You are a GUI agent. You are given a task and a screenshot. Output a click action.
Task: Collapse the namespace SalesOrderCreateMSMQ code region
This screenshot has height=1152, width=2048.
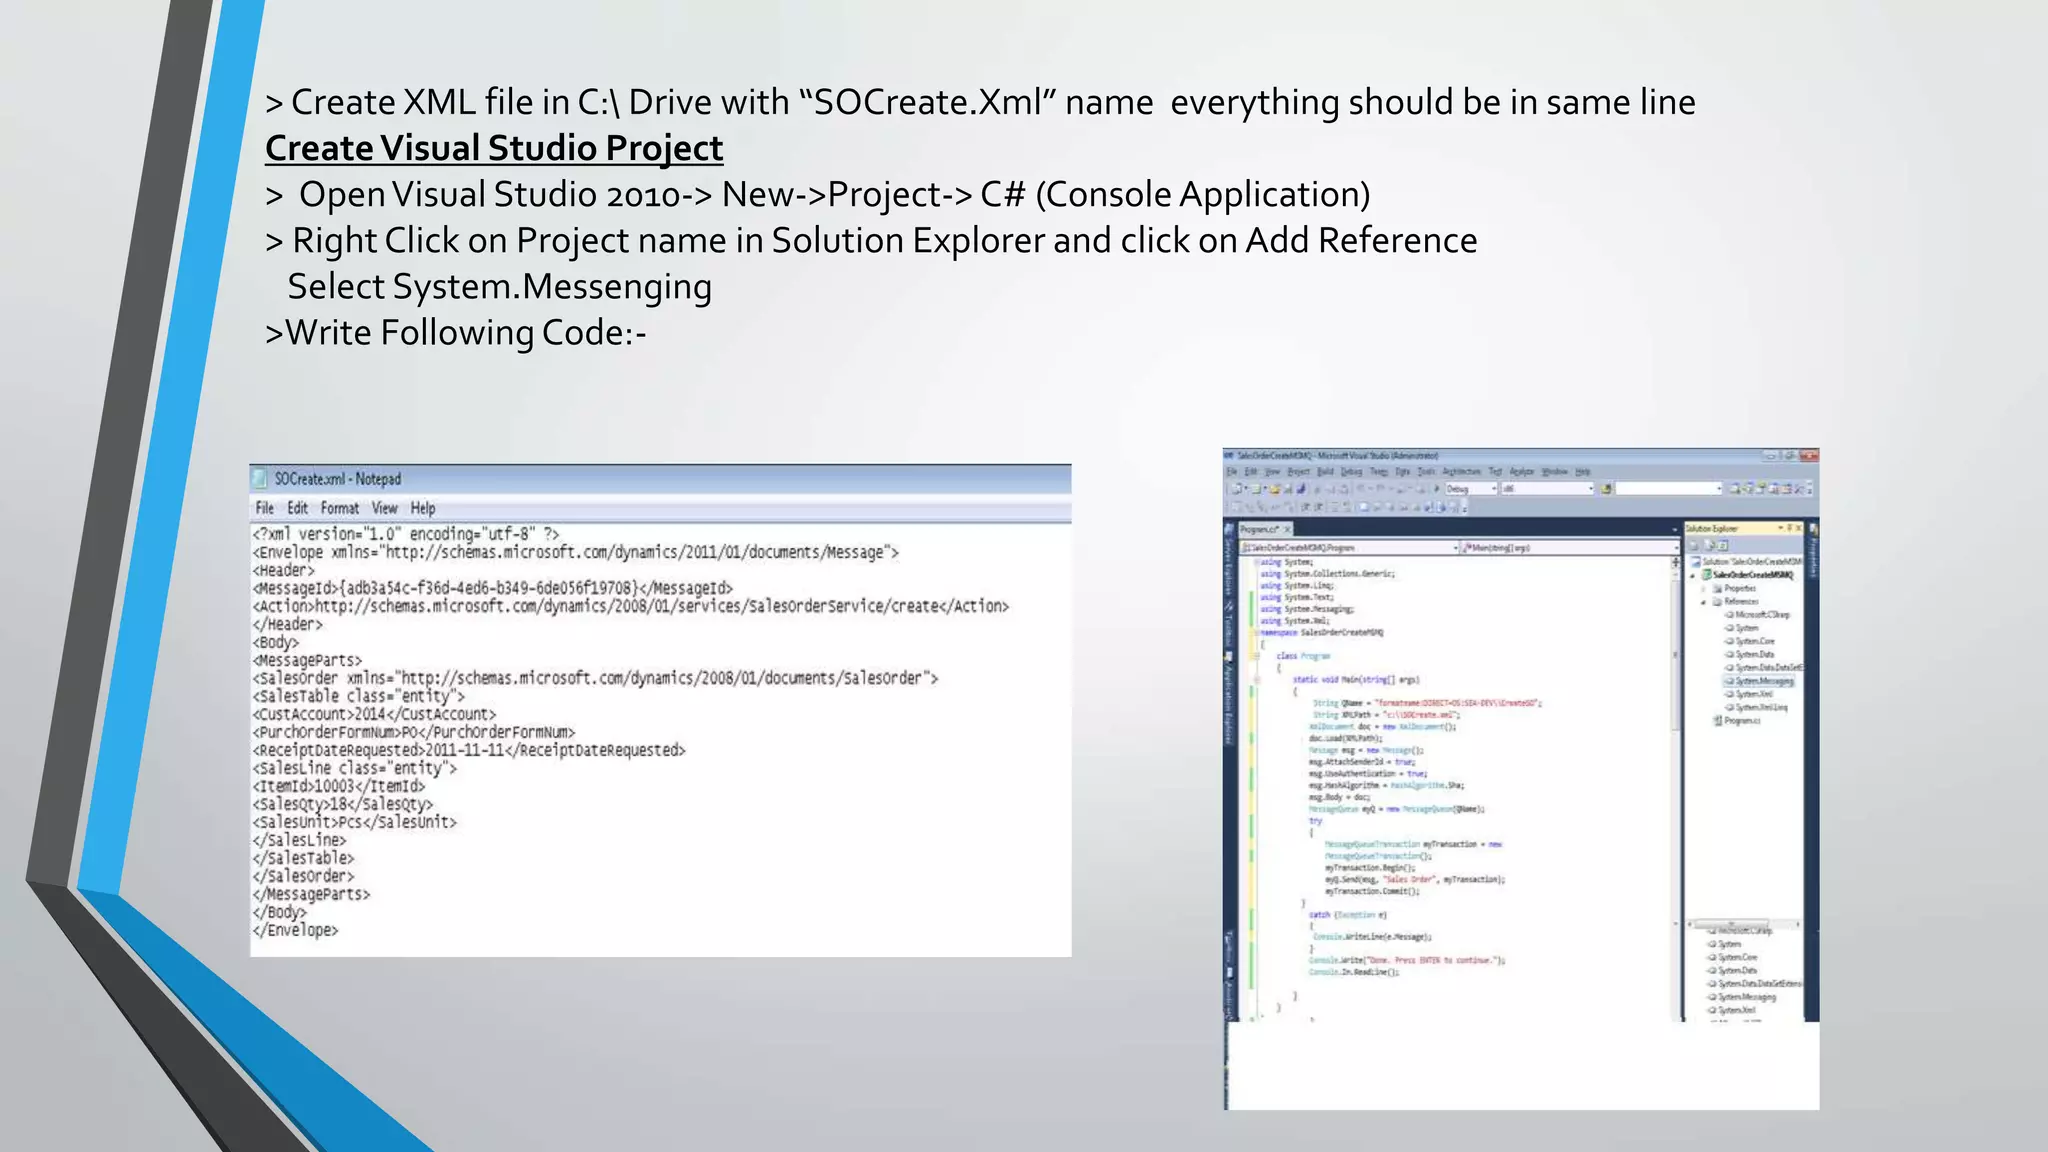[1256, 633]
